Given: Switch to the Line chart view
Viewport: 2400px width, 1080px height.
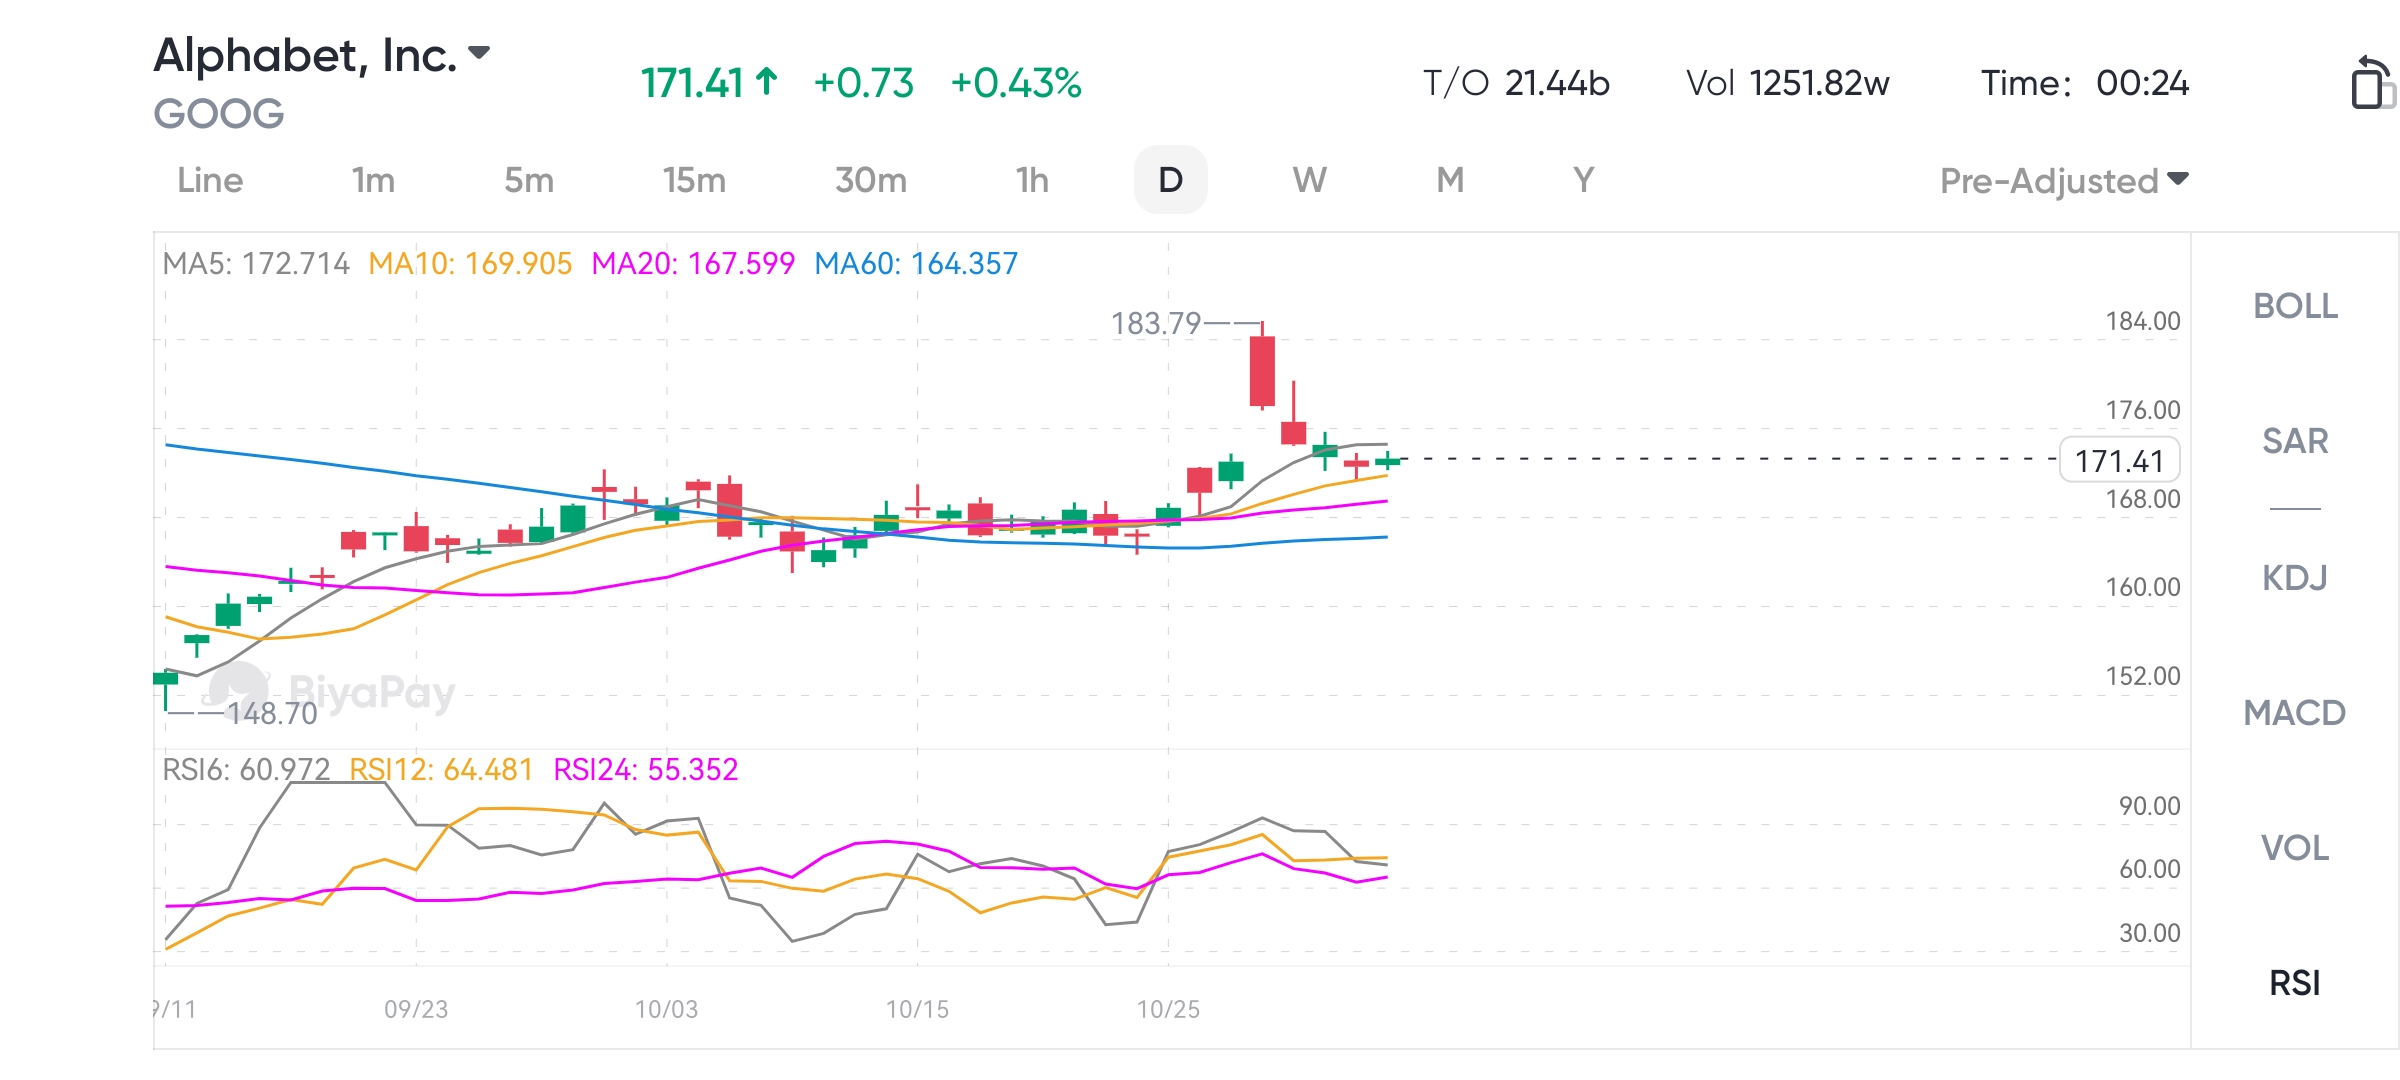Looking at the screenshot, I should click(210, 180).
